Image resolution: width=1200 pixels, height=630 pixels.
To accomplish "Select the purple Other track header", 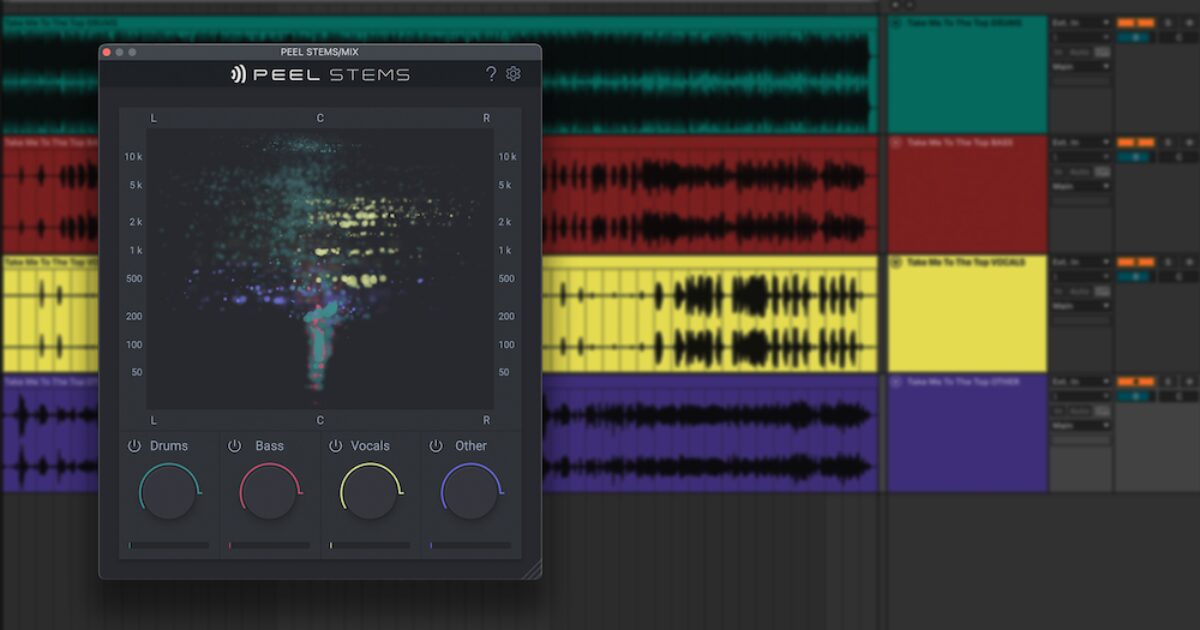I will [x=966, y=433].
